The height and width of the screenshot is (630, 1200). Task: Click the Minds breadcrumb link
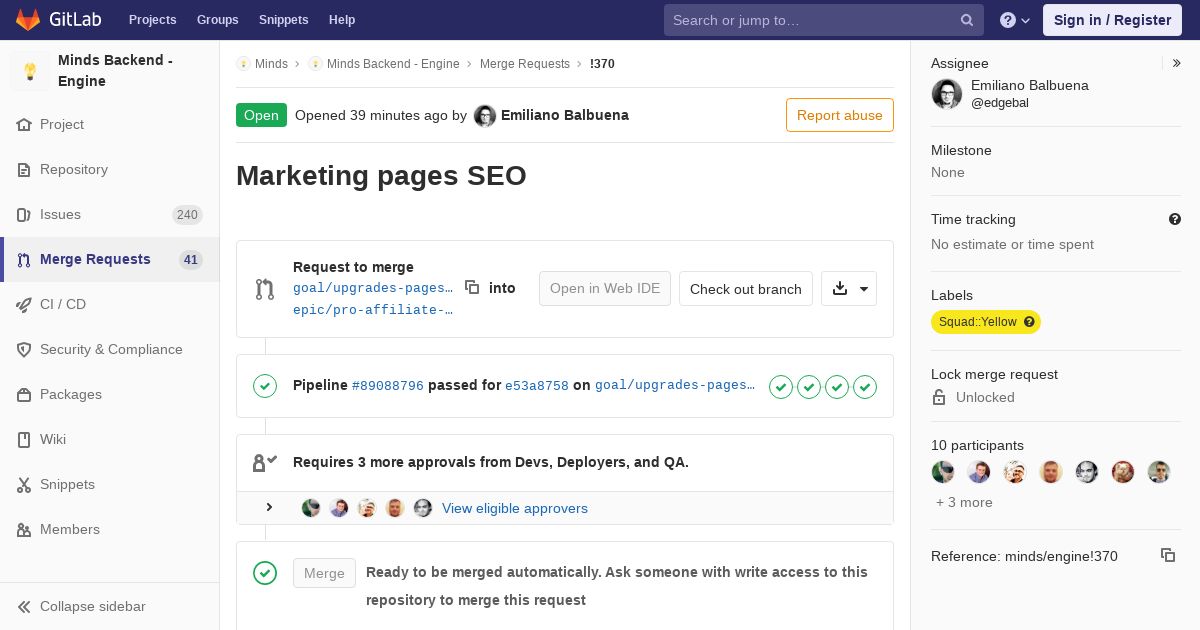271,64
